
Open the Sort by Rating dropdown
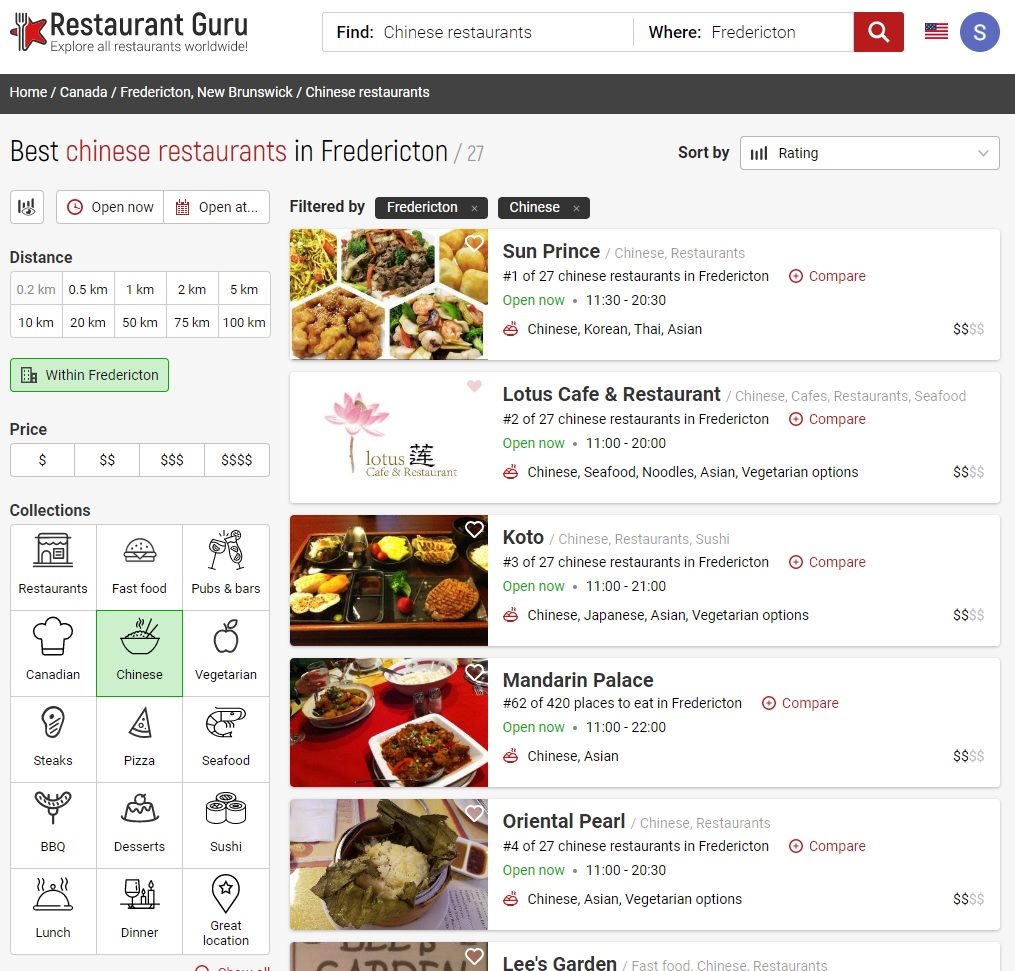point(869,153)
